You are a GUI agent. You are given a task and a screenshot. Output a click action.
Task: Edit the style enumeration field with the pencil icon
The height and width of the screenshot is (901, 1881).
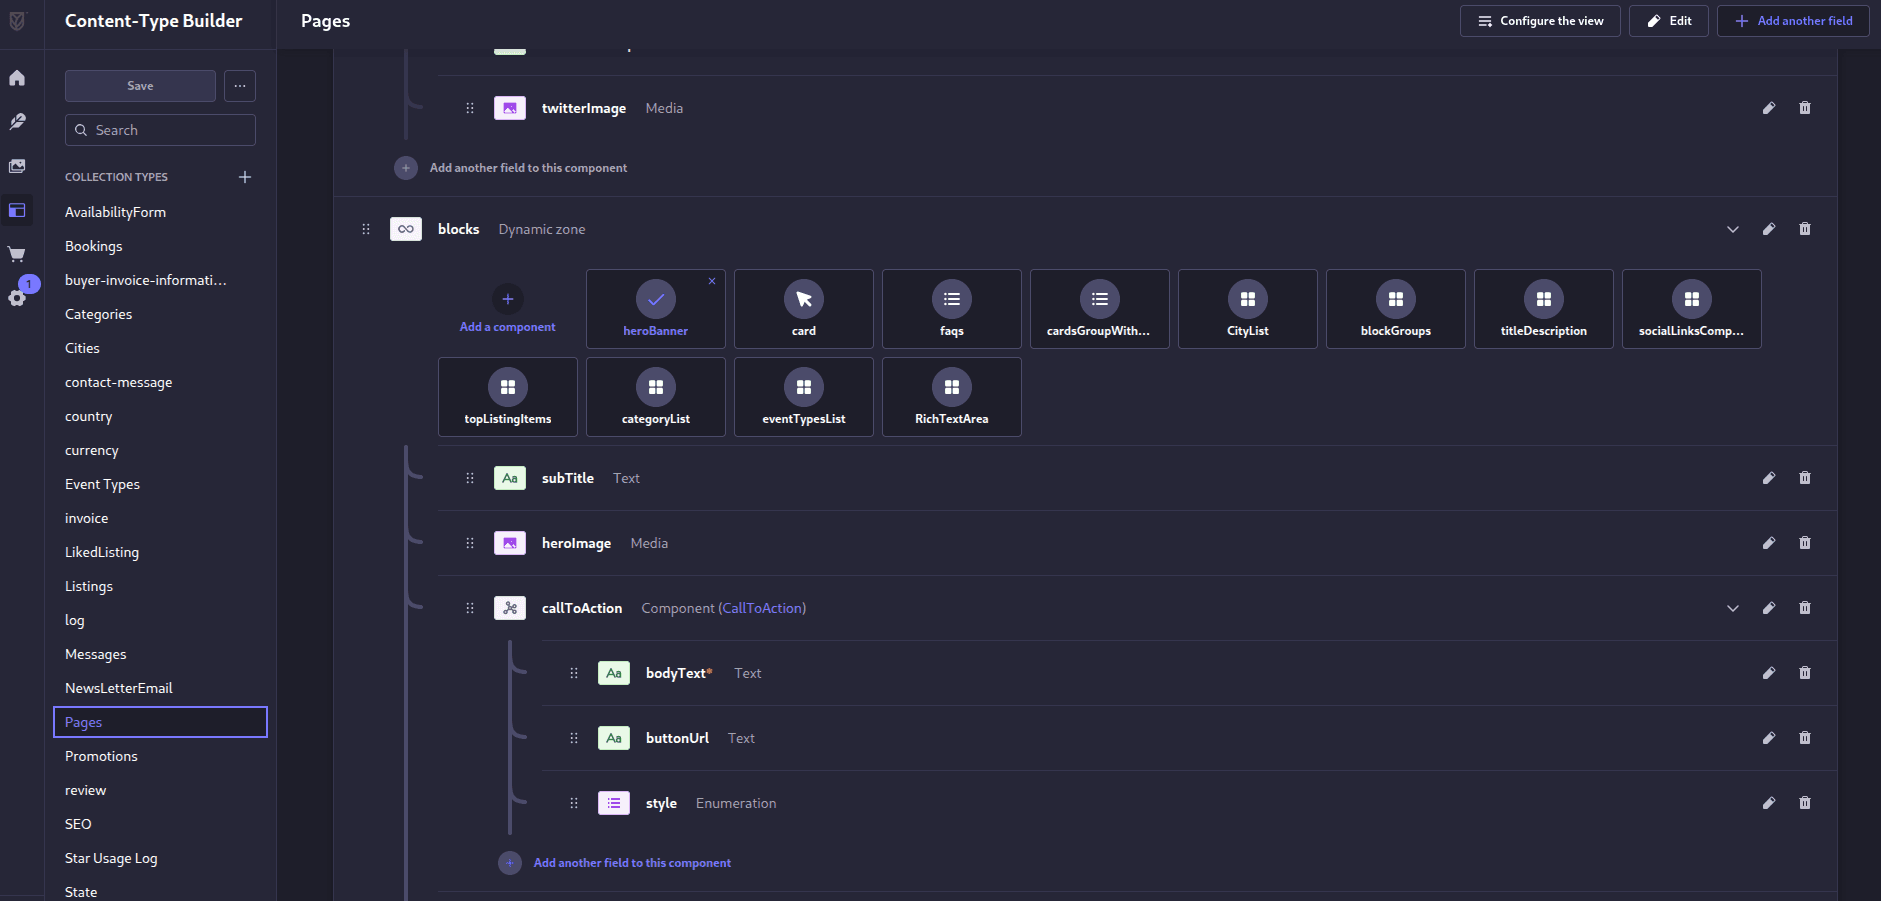click(x=1769, y=803)
